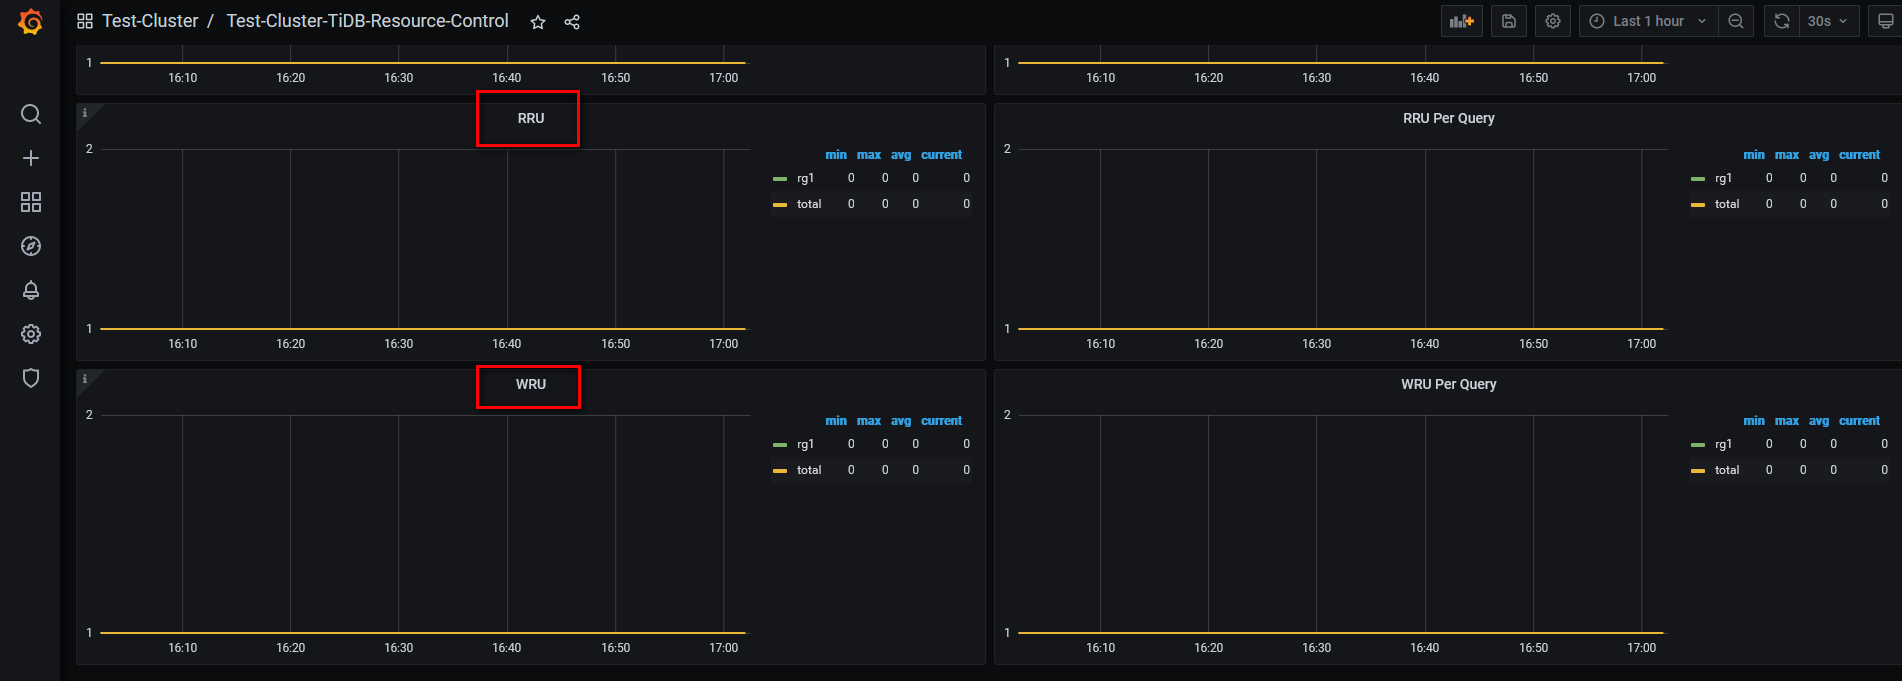This screenshot has width=1902, height=681.
Task: Sort WRU legend by max column
Action: coord(869,421)
